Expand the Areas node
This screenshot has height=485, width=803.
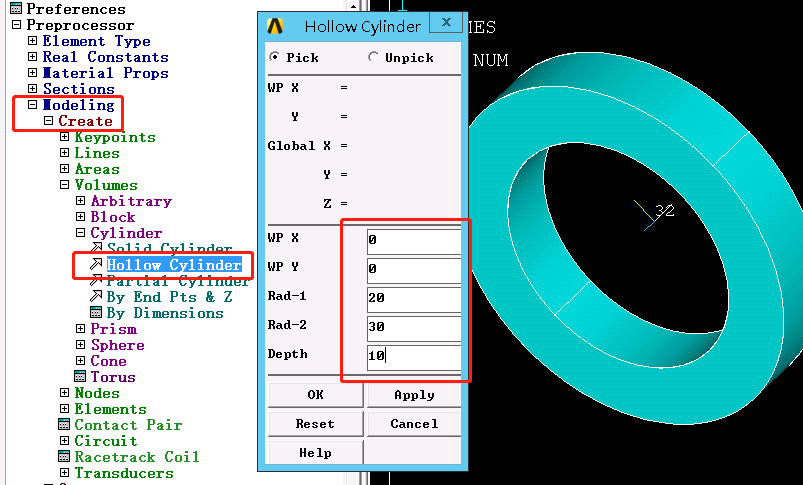[x=64, y=168]
